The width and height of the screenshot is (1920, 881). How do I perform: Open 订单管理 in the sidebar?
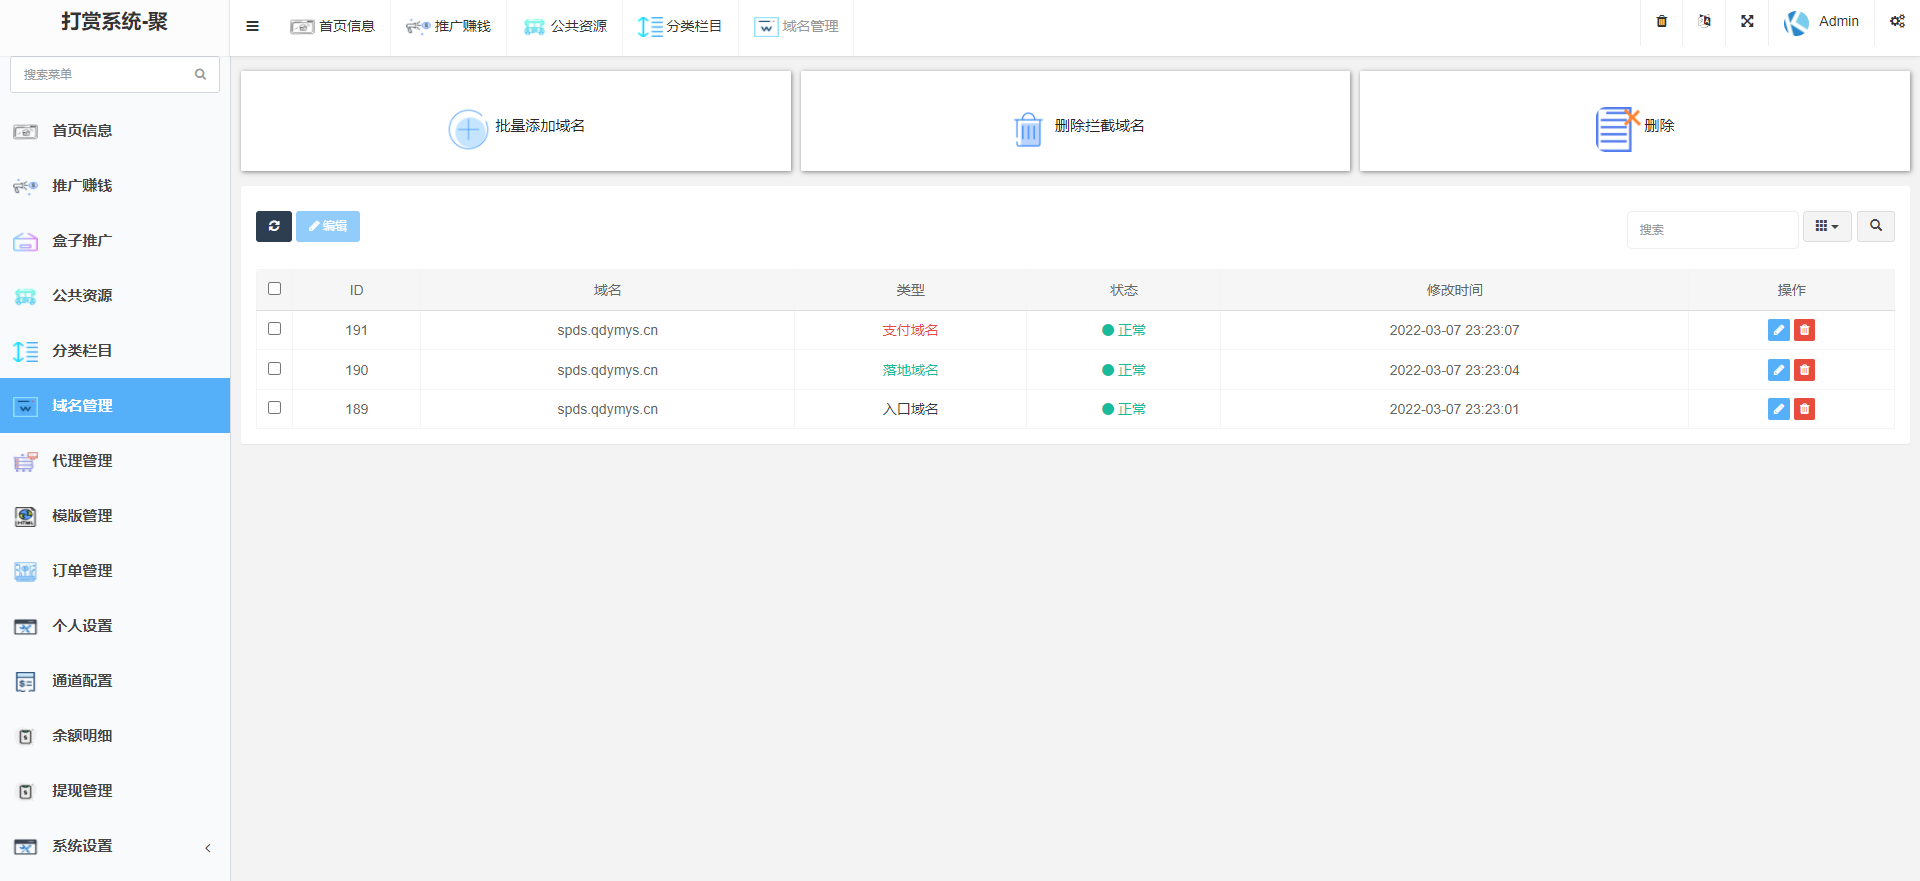[82, 571]
